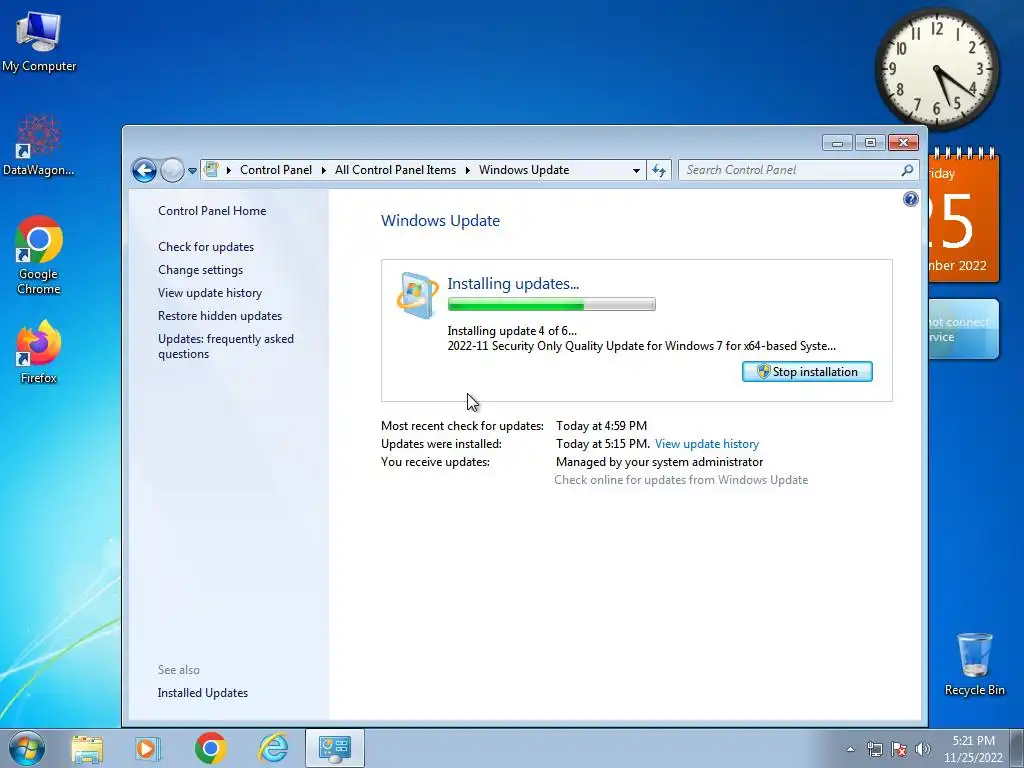Expand the chevron after All Control Panel Items
Screen dimensions: 1024x768
tap(468, 170)
